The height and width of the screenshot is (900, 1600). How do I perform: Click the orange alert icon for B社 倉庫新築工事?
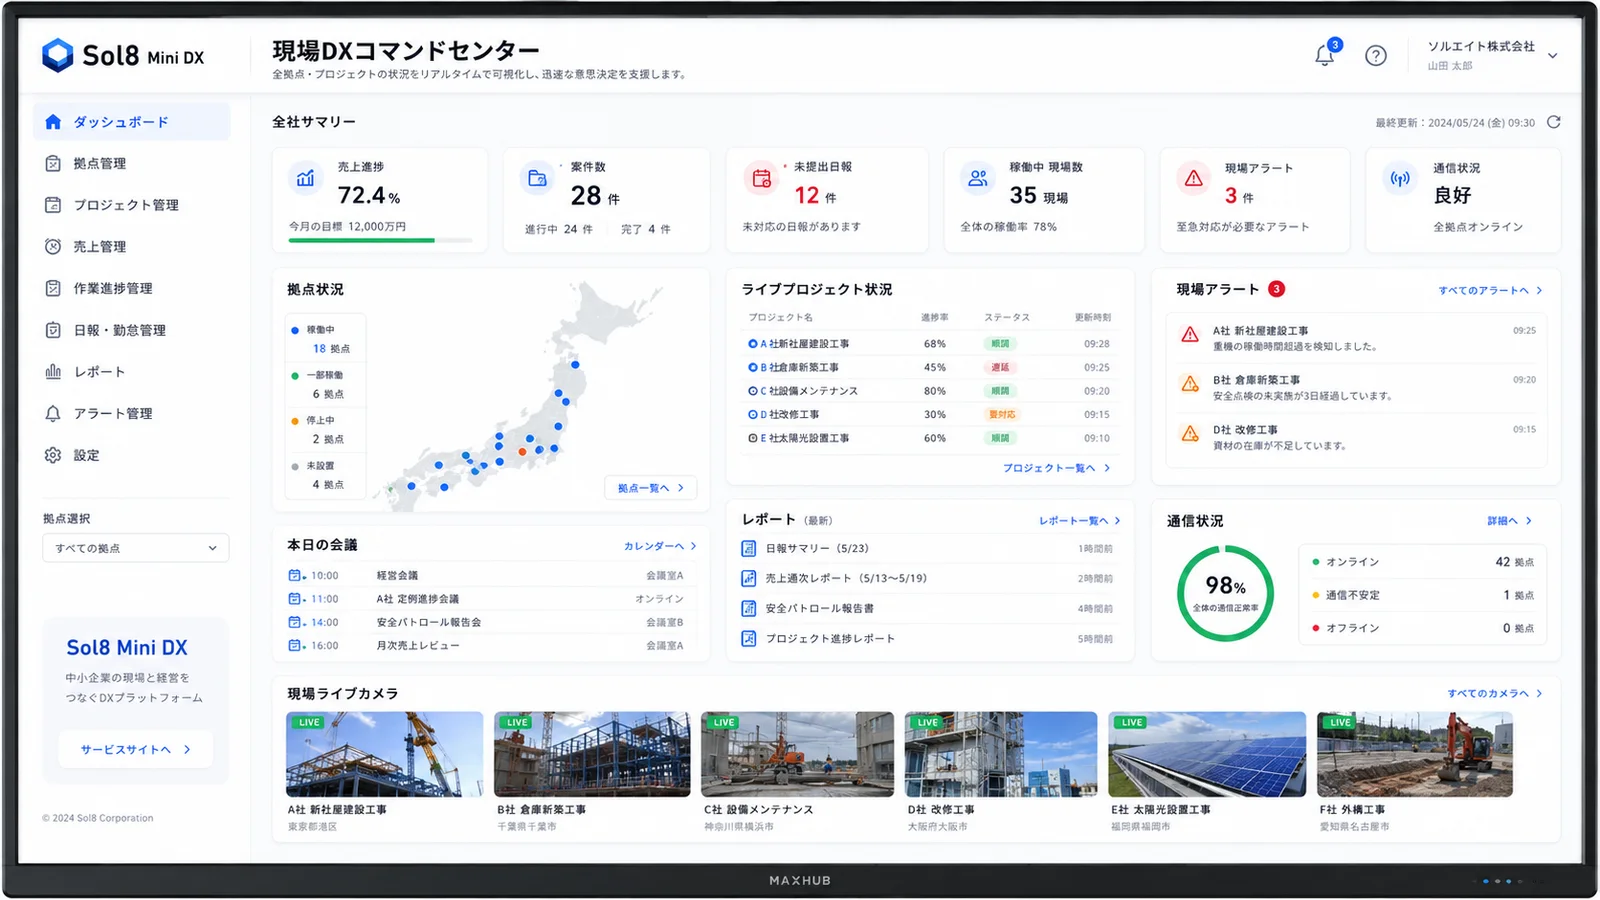coord(1190,384)
